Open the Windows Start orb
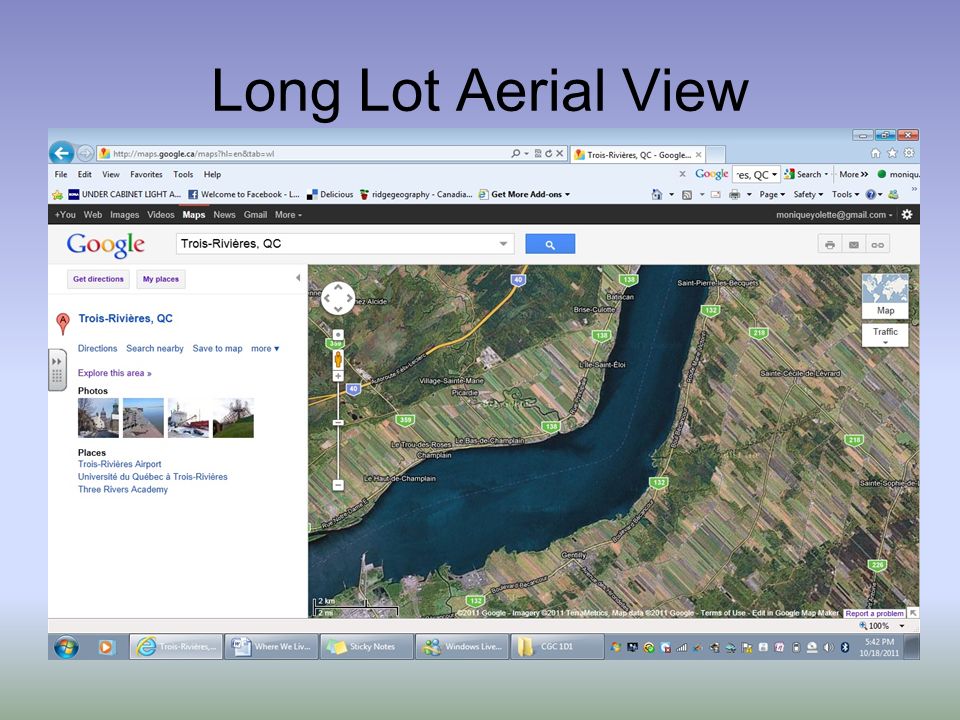Viewport: 960px width, 720px height. [x=66, y=647]
